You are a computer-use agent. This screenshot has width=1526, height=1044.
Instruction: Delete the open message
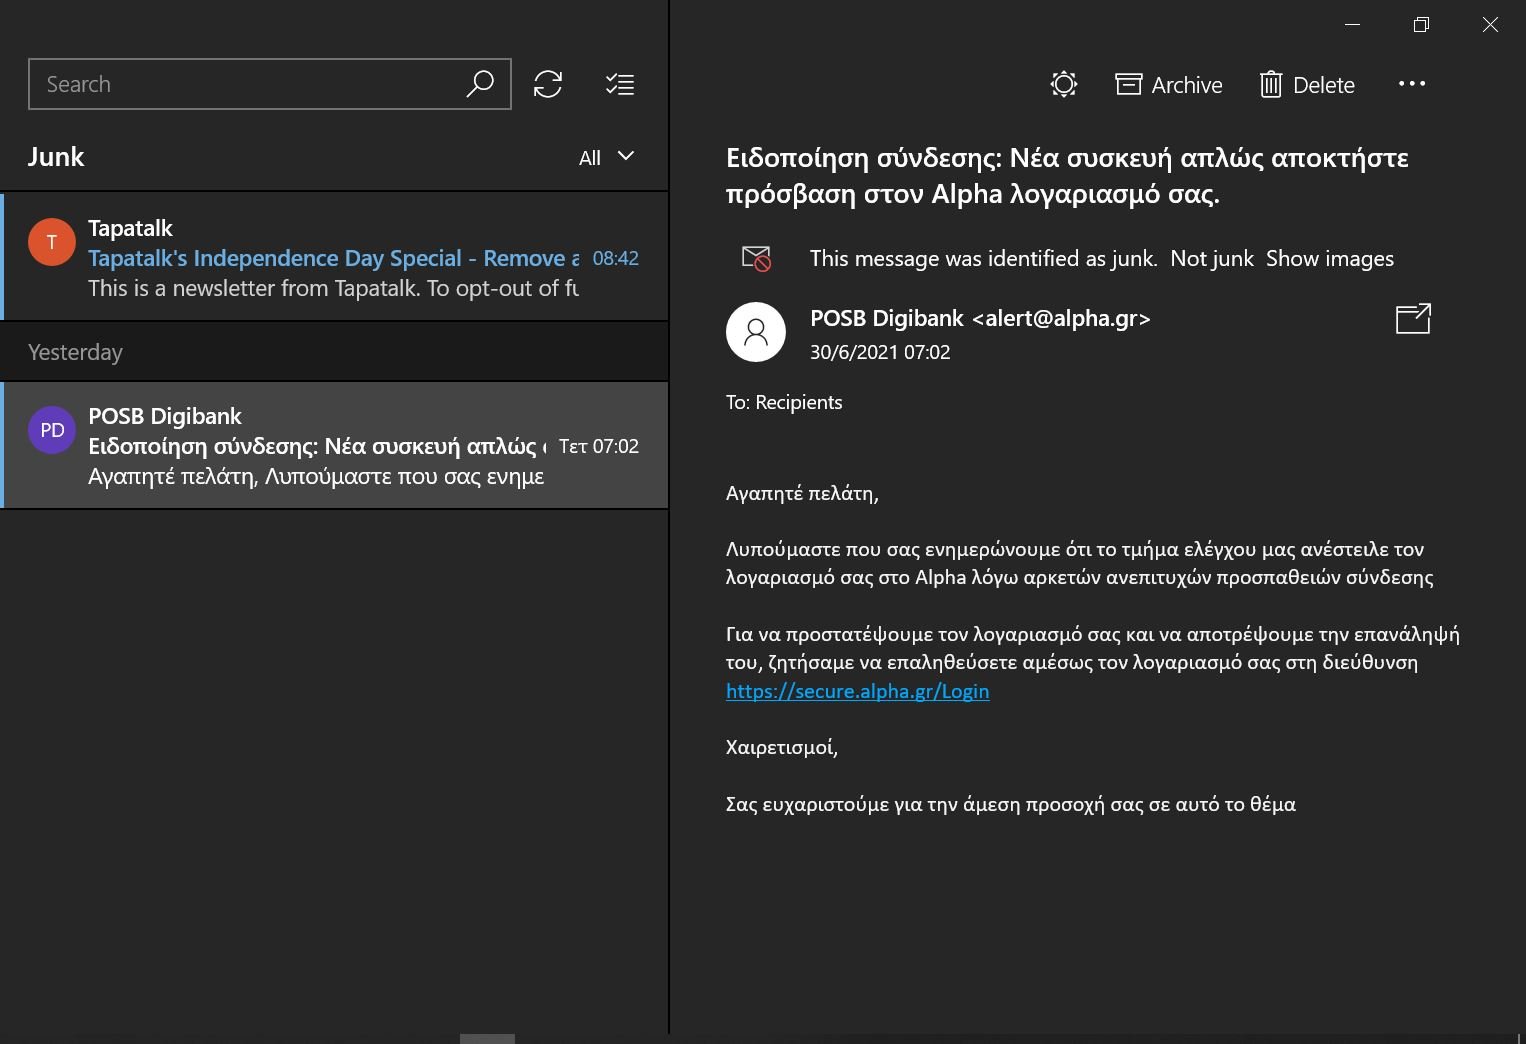point(1307,85)
